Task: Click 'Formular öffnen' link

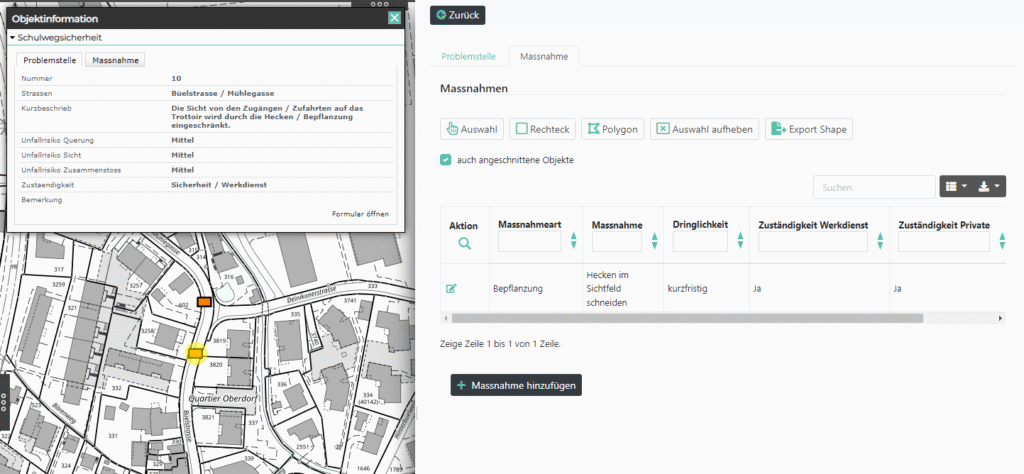Action: (x=362, y=215)
